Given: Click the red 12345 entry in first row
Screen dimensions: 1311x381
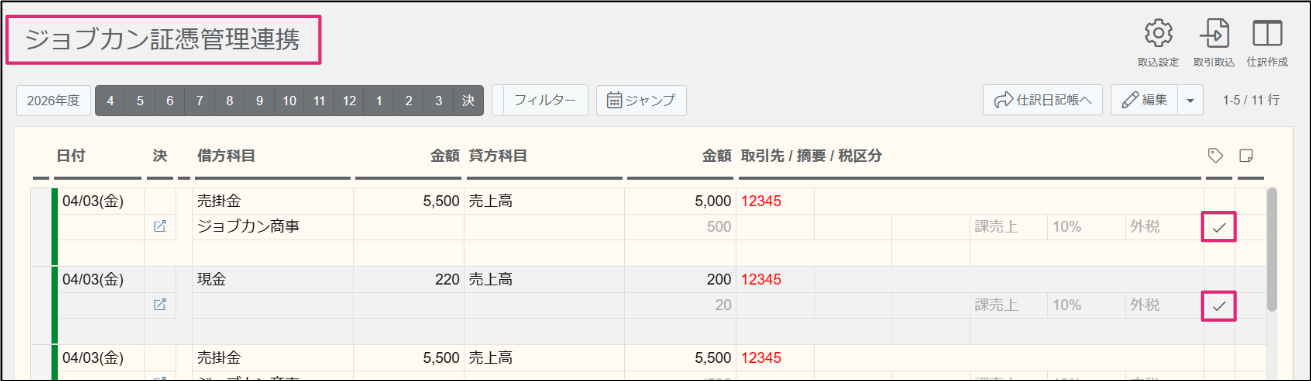Looking at the screenshot, I should tap(762, 201).
